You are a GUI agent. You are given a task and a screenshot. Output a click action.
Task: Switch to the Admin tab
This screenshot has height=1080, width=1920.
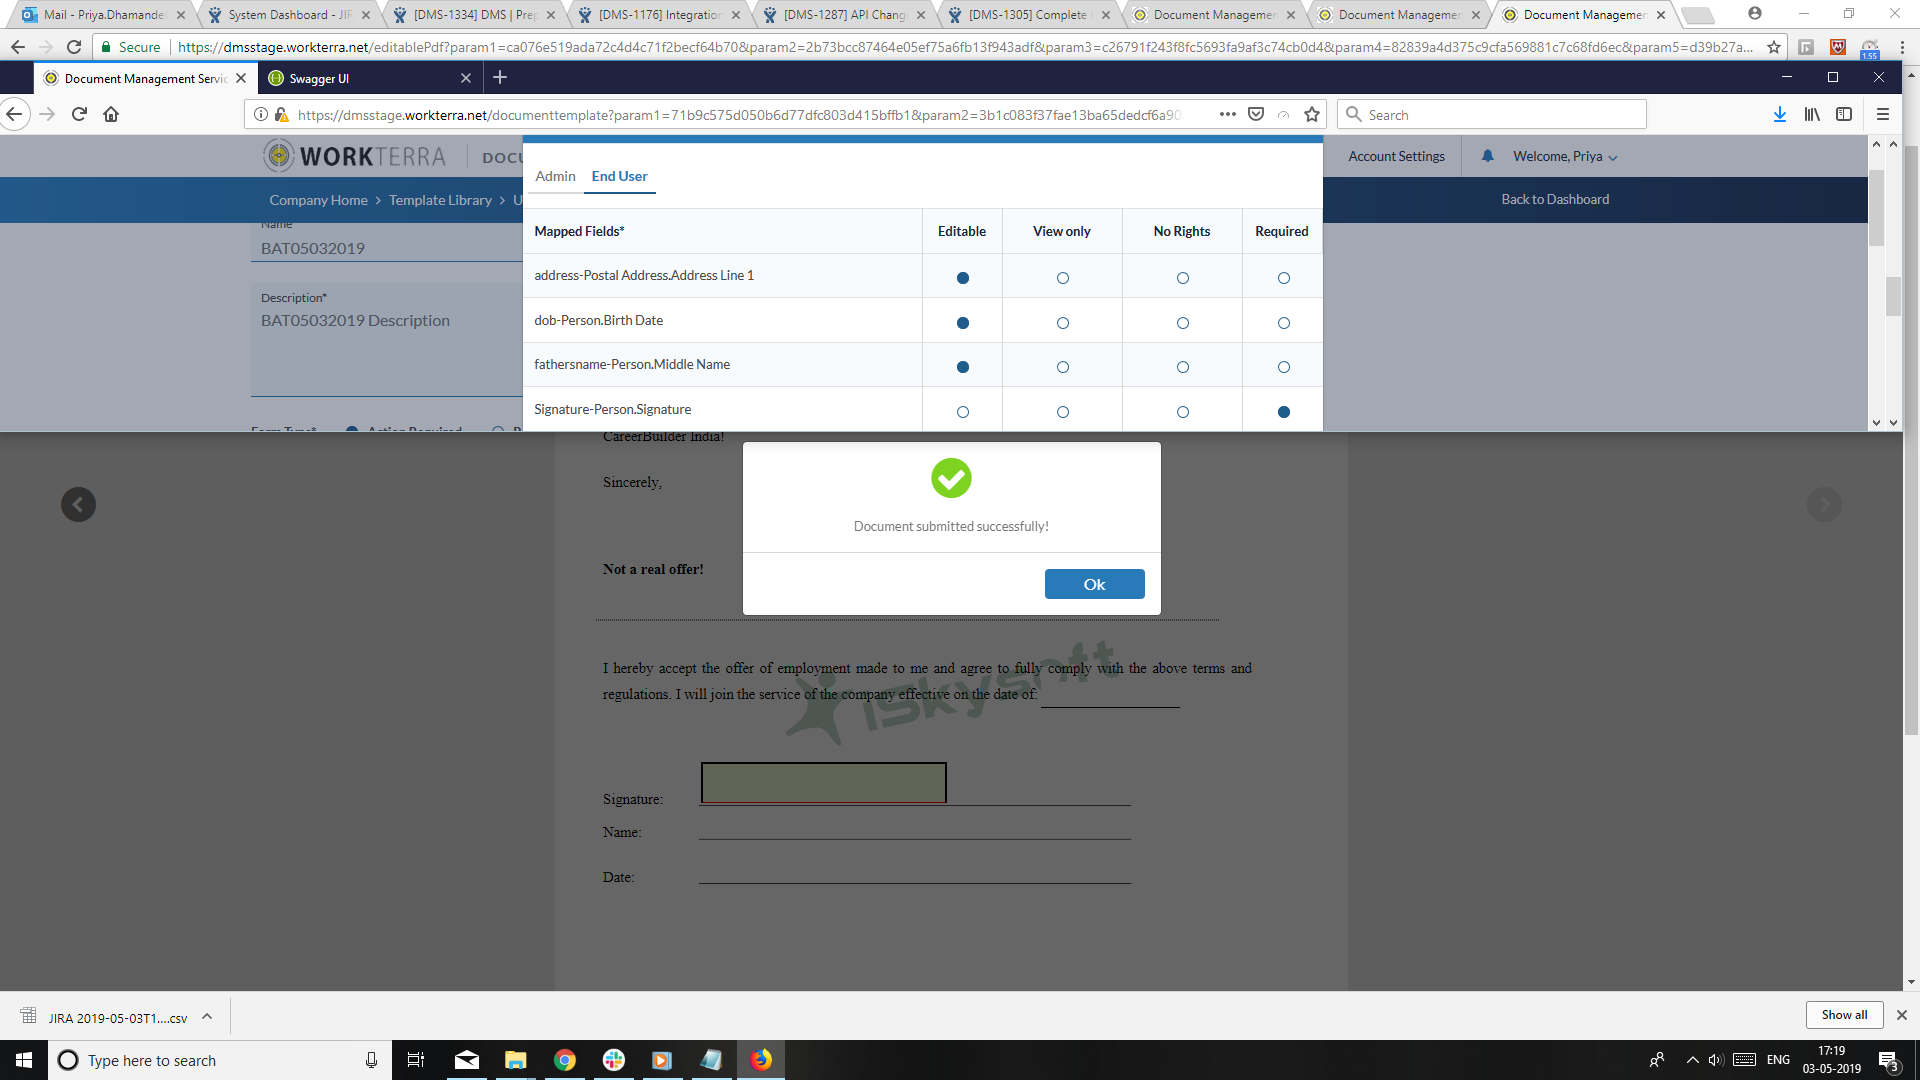(555, 176)
